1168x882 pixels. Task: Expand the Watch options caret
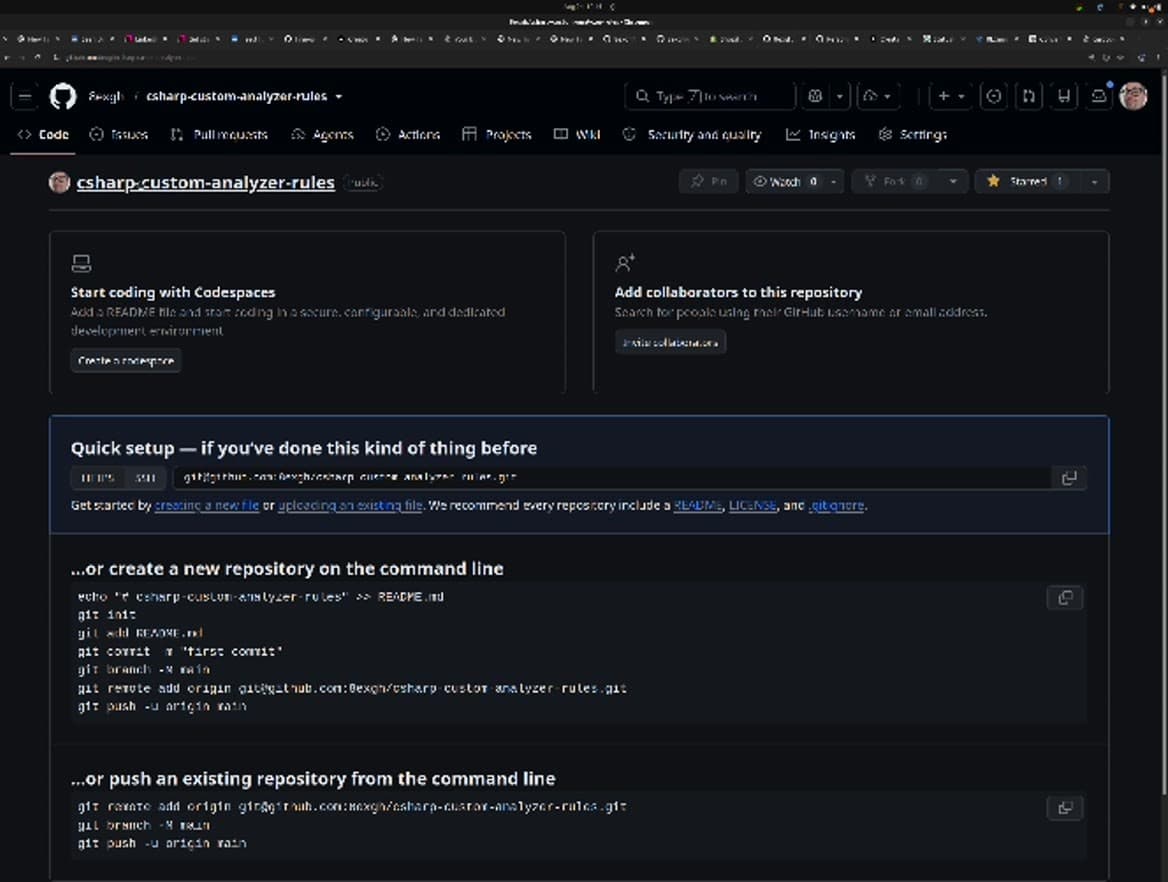(834, 182)
